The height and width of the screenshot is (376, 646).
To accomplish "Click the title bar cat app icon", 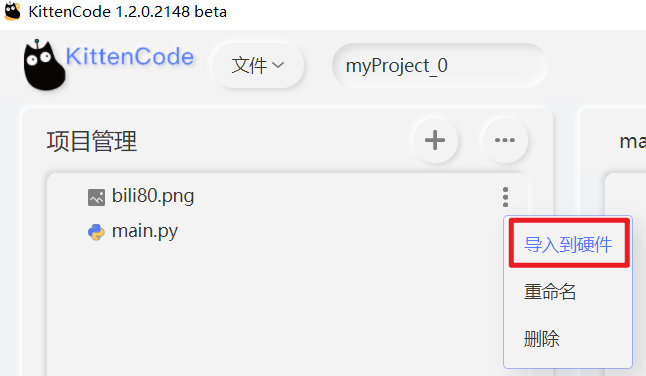I will click(12, 11).
